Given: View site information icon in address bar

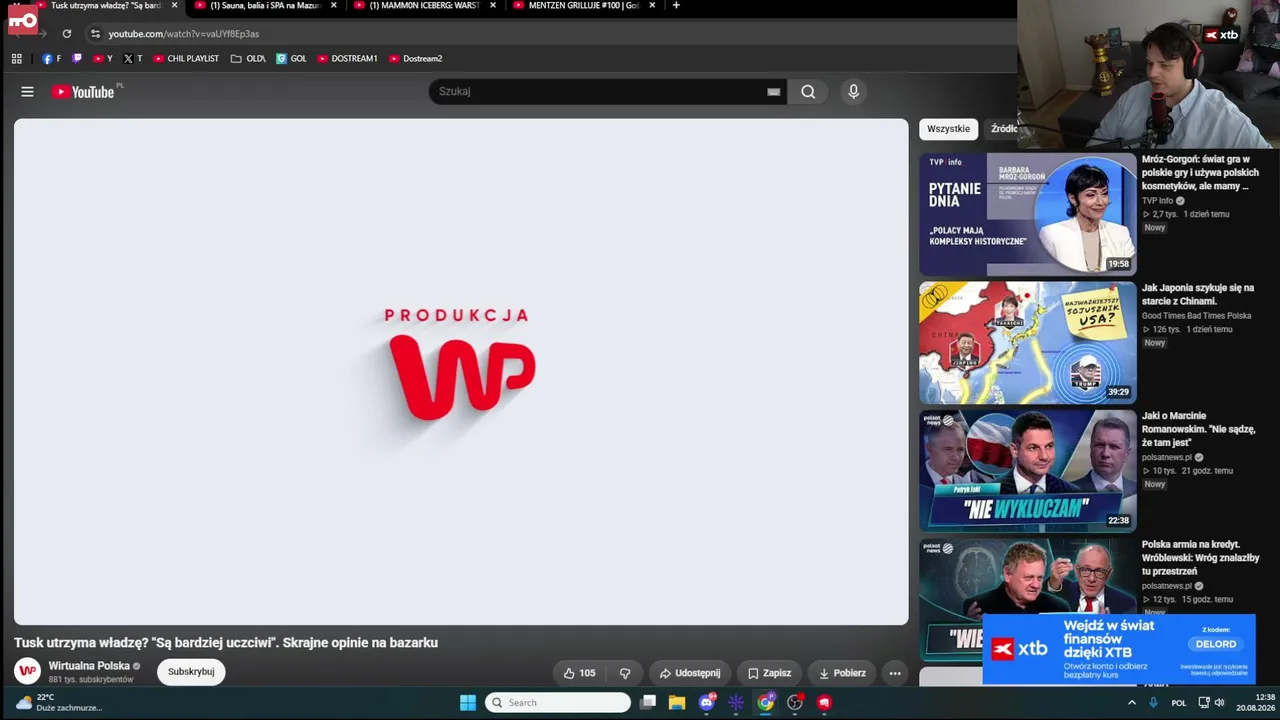Looking at the screenshot, I should [x=95, y=34].
